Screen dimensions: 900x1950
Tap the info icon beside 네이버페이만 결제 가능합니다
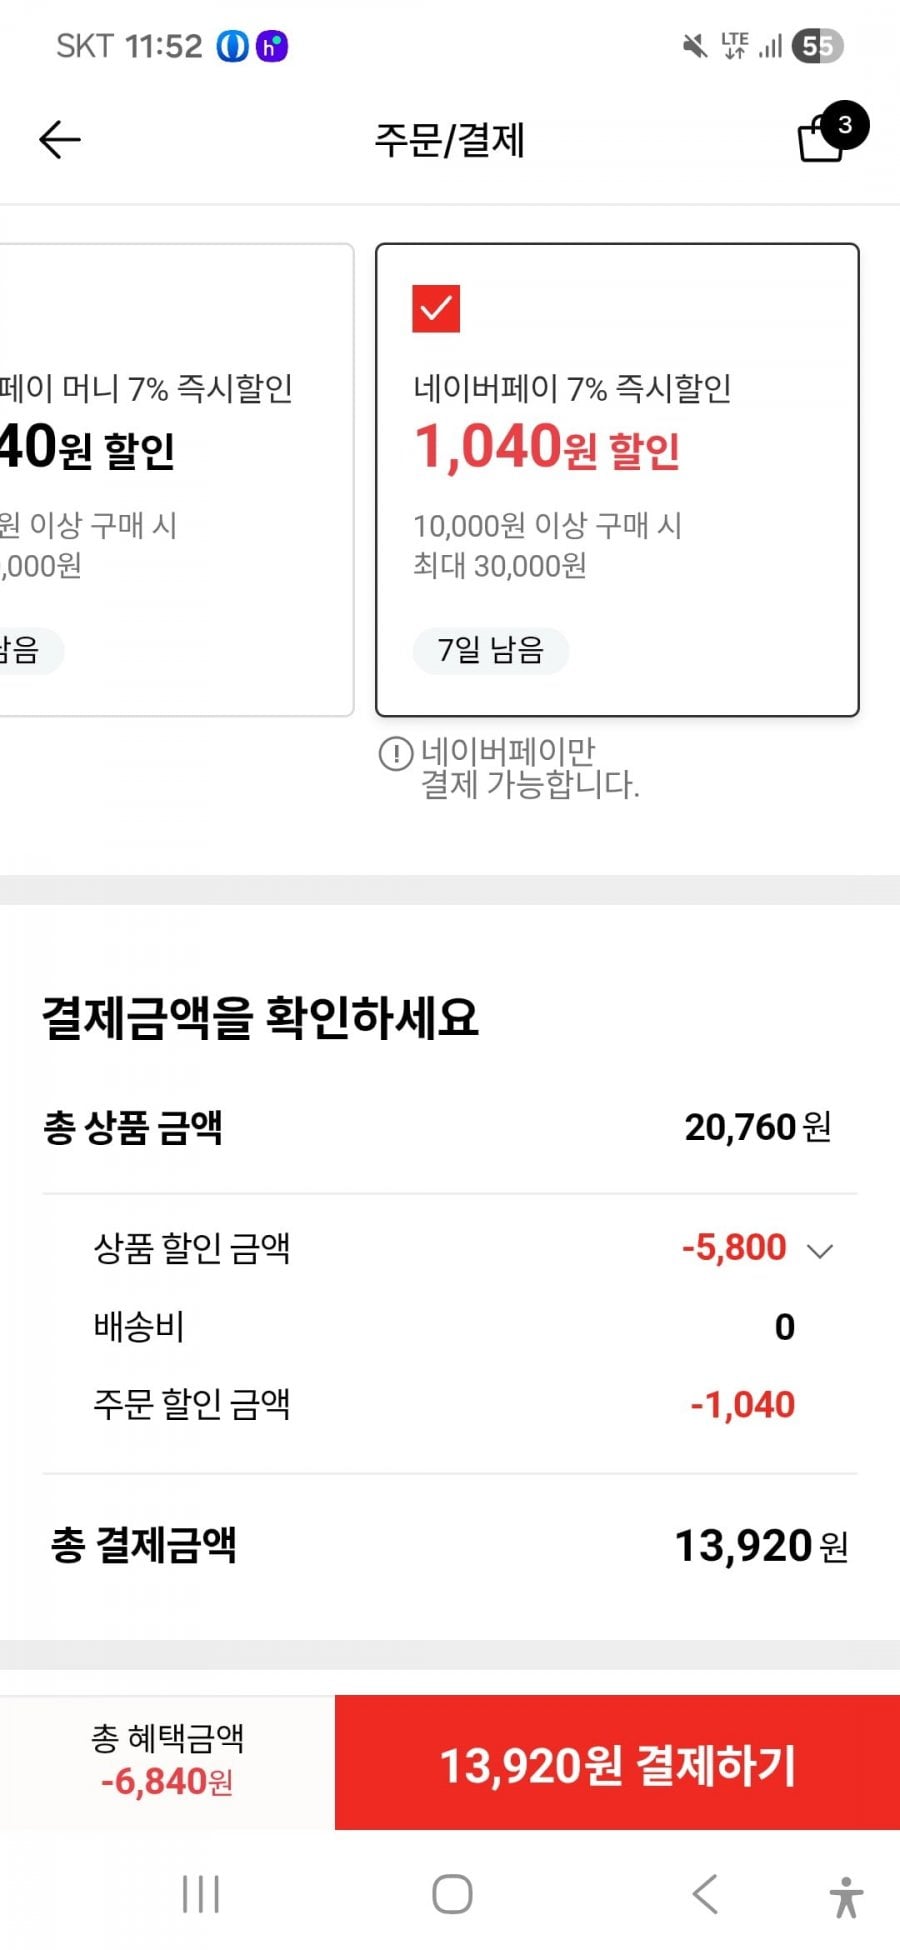tap(396, 754)
